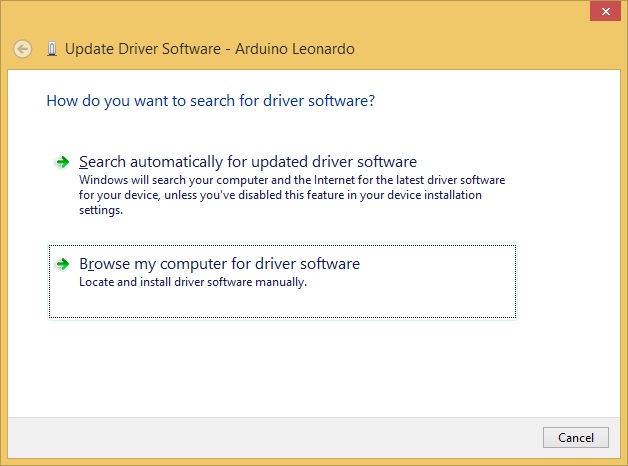Choose Search automatically for updated driver software

282,186
